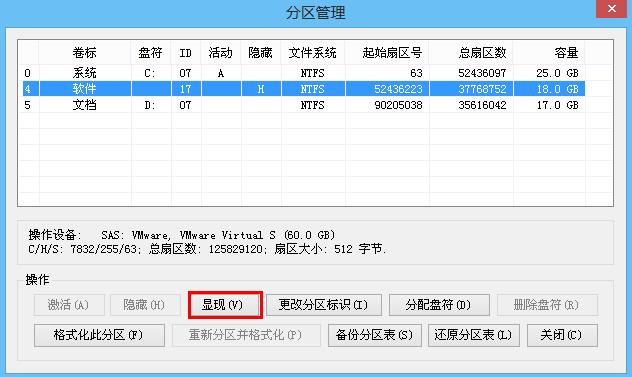Click the 隐藏 column header

pos(260,52)
